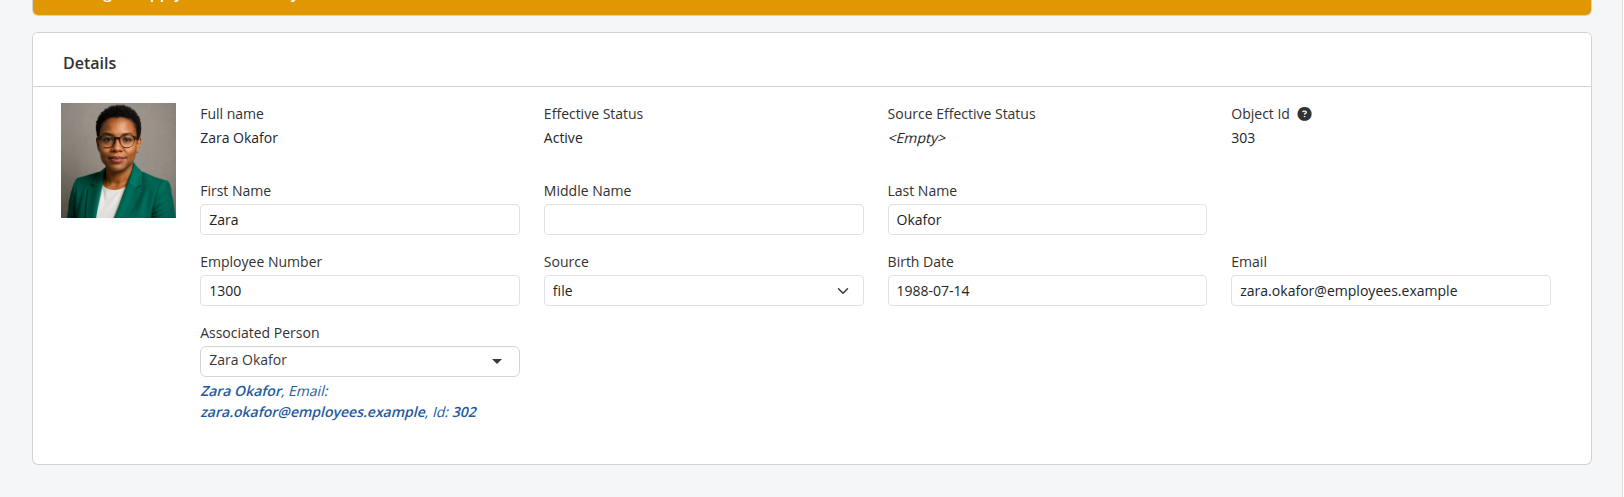Image resolution: width=1624 pixels, height=497 pixels.
Task: Click the Object Id help icon
Action: point(1304,114)
